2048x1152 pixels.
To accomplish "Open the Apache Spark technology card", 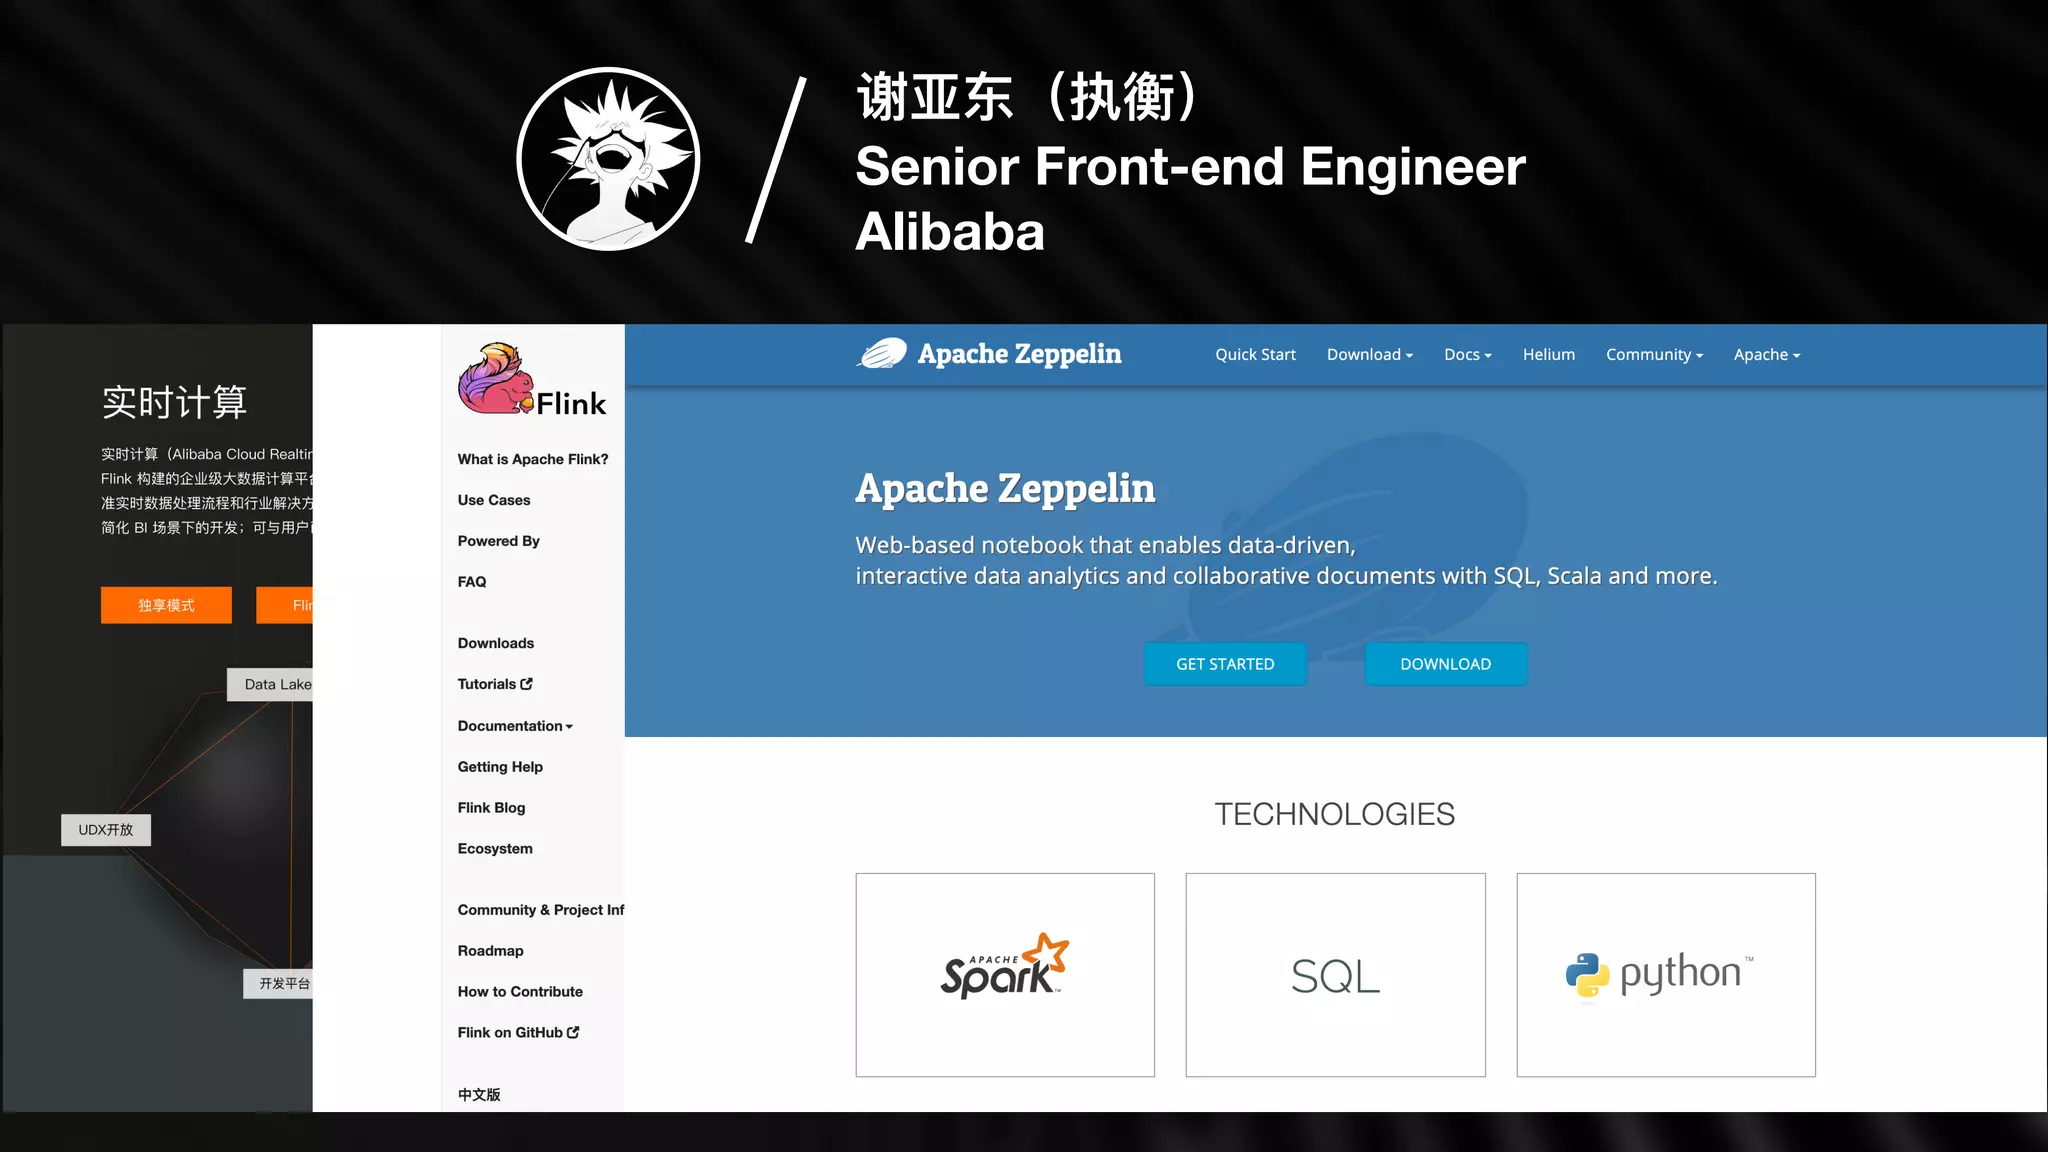I will (x=1005, y=975).
